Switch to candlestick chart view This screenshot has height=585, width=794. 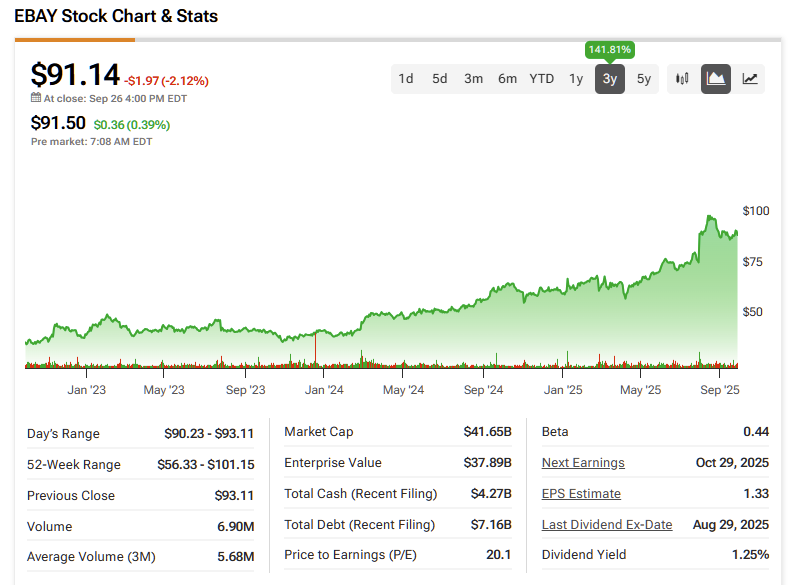(682, 79)
